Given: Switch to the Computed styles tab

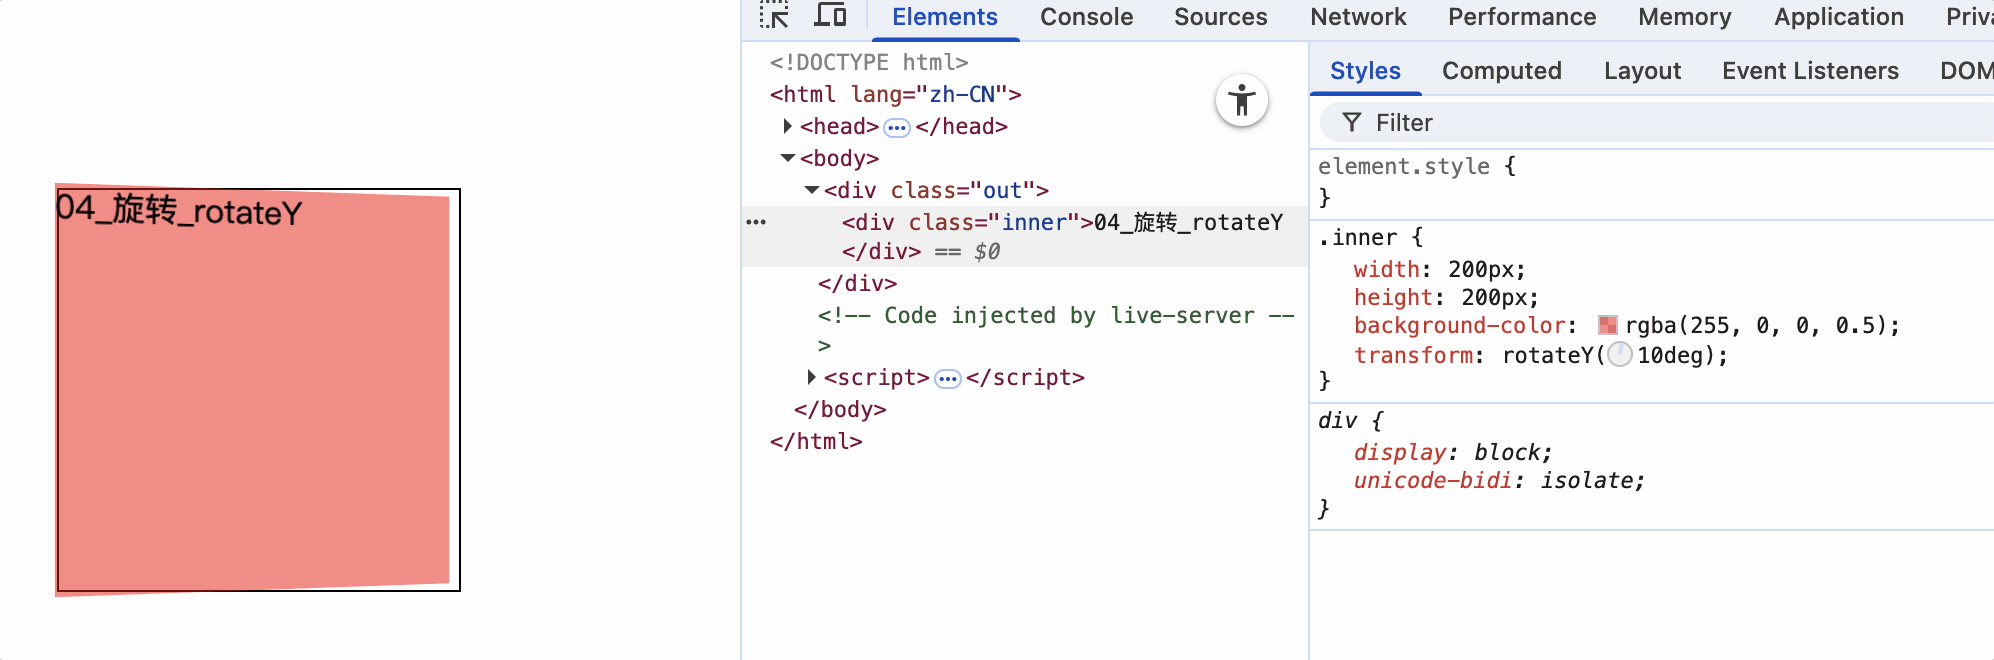Looking at the screenshot, I should coord(1501,71).
